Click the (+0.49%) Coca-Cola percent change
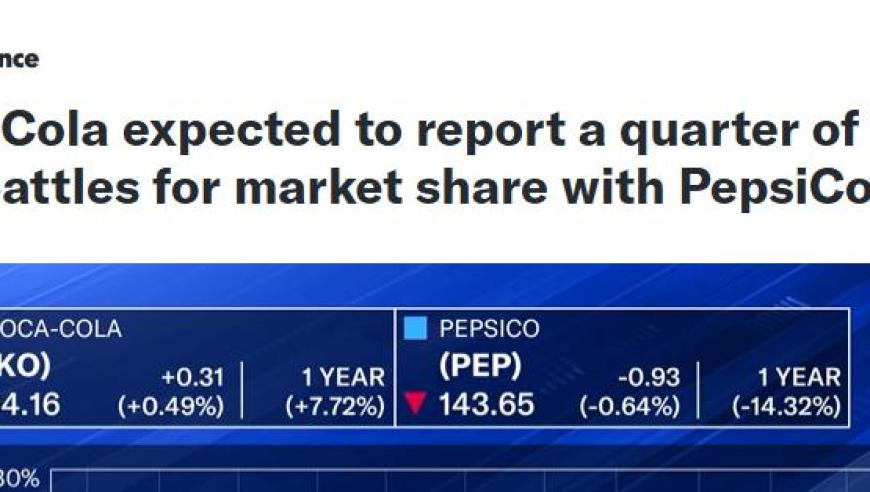Viewport: 870px width, 492px height. (x=171, y=407)
